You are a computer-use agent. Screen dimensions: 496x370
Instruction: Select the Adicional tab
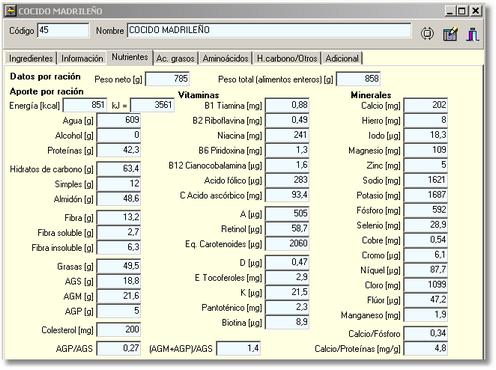coord(342,58)
